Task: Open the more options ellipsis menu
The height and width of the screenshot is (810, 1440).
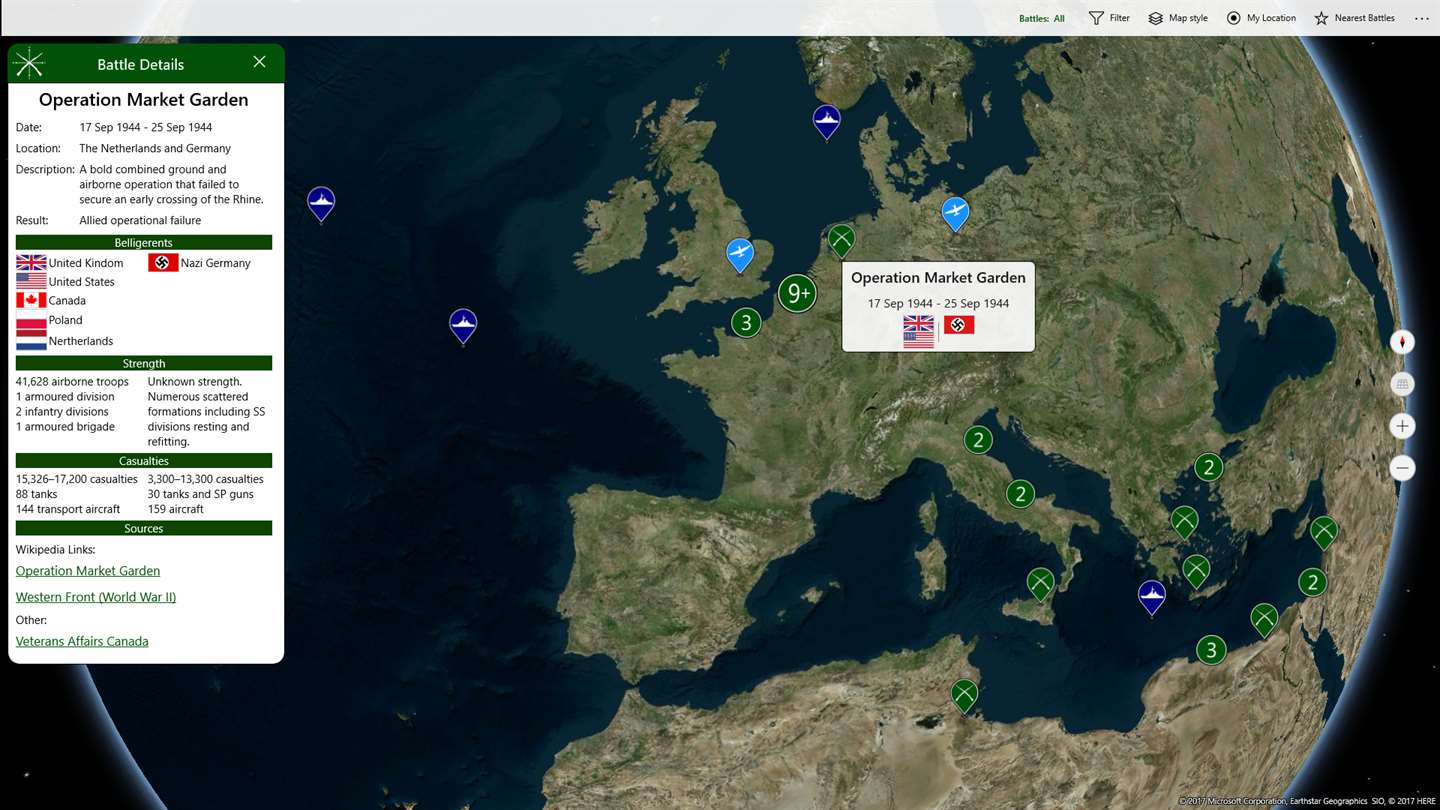Action: pyautogui.click(x=1421, y=18)
